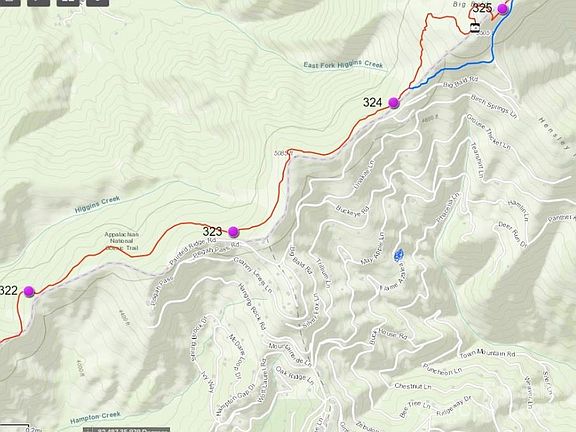Click the Hampton Creek label
The height and width of the screenshot is (432, 576).
[x=95, y=418]
